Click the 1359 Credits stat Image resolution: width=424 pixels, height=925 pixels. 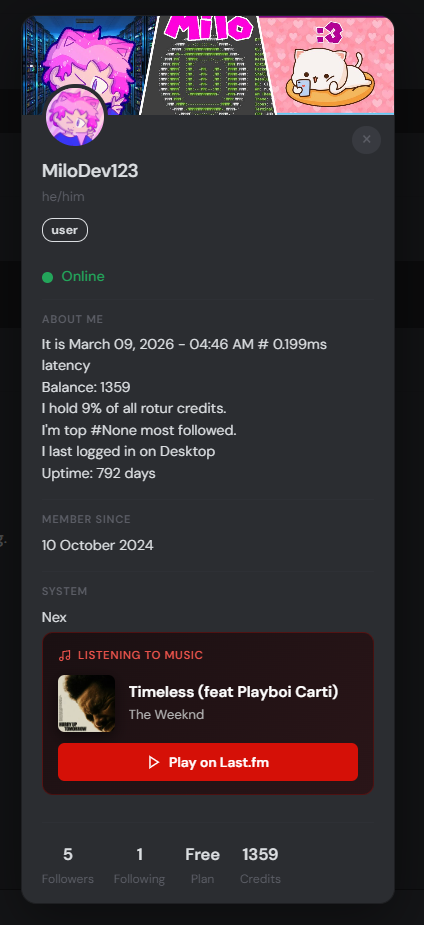[x=260, y=865]
